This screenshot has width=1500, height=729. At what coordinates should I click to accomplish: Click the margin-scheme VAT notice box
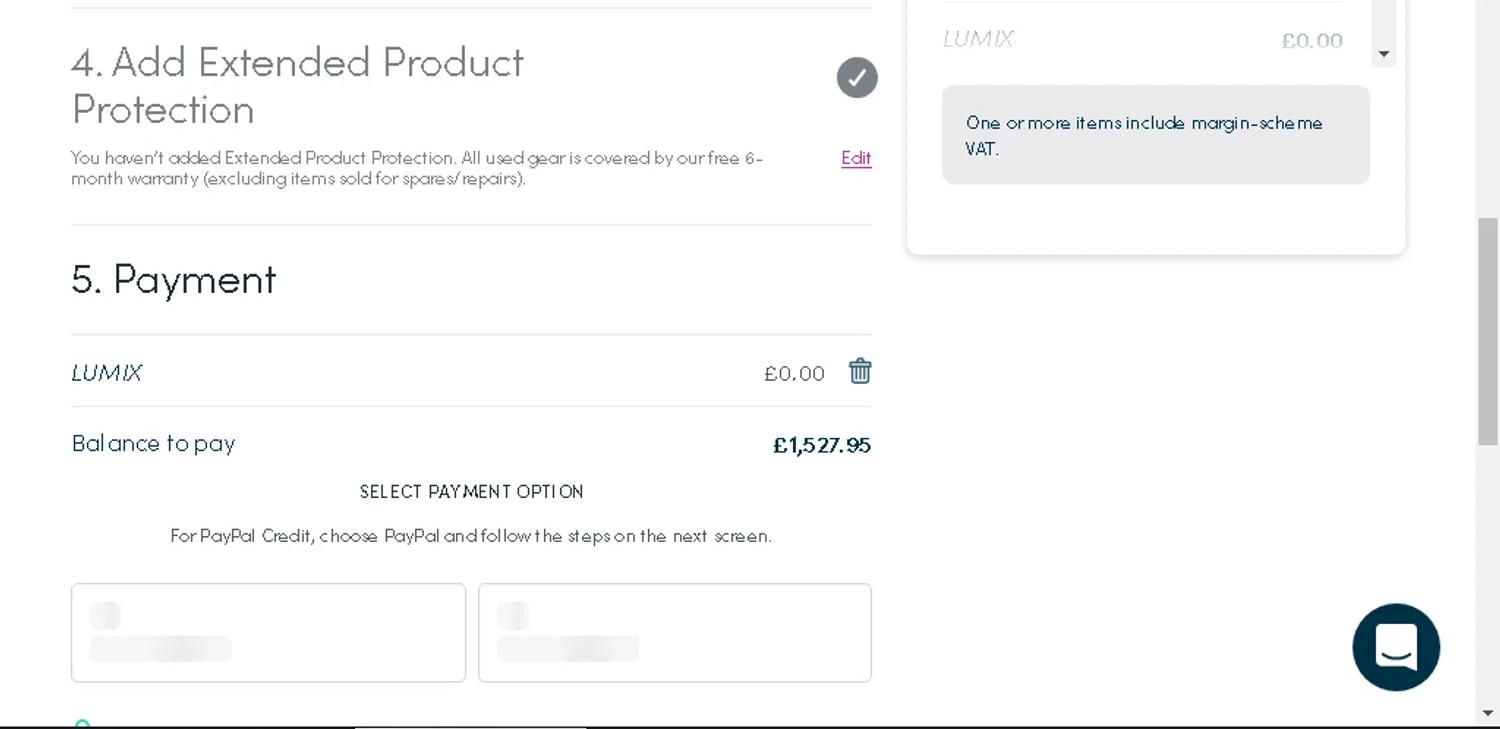coord(1155,135)
